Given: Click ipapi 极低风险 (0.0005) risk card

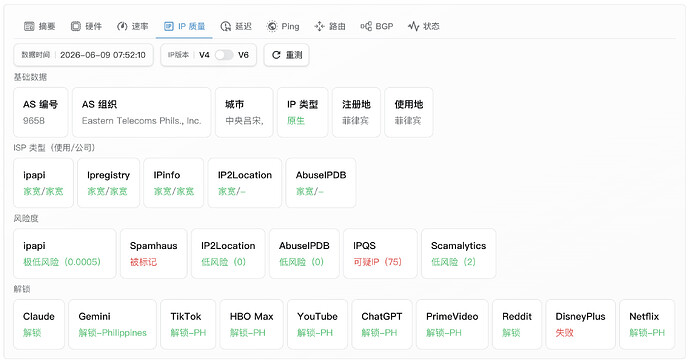Looking at the screenshot, I should (x=65, y=253).
